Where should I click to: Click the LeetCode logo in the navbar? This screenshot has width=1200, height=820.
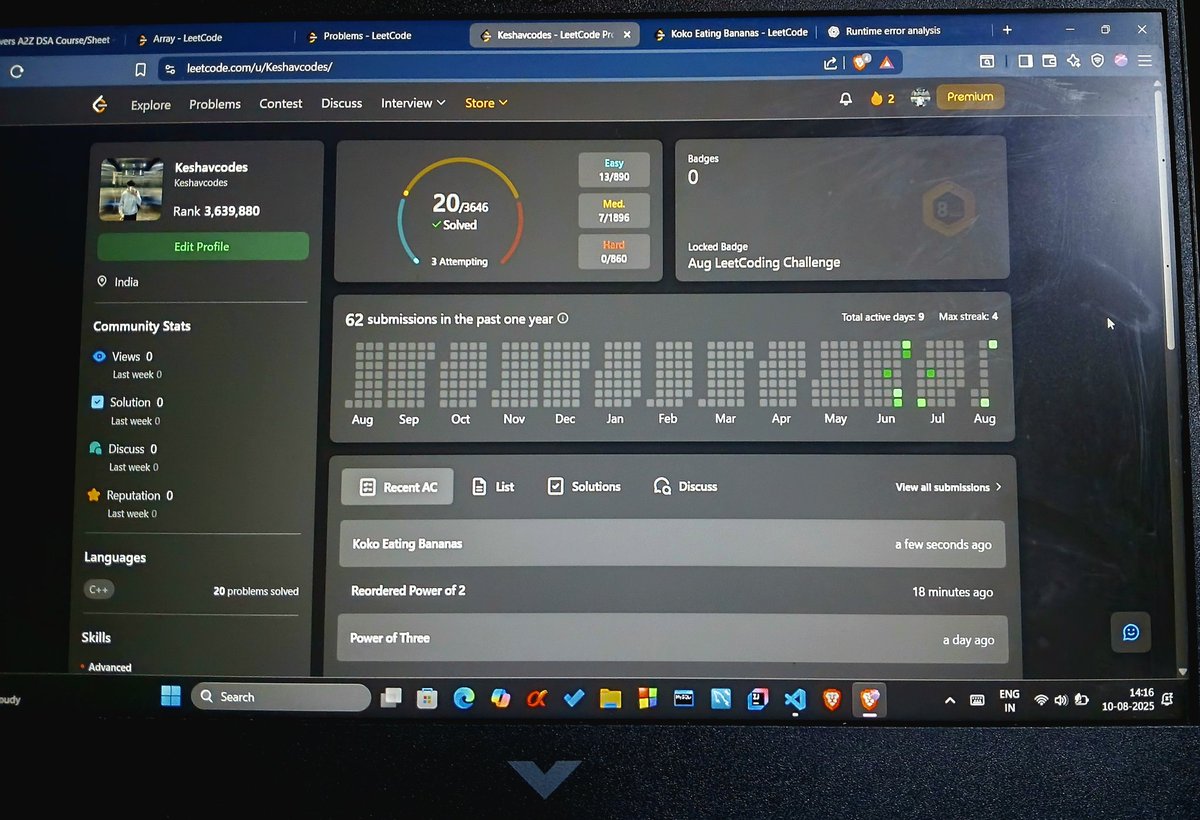pyautogui.click(x=99, y=104)
